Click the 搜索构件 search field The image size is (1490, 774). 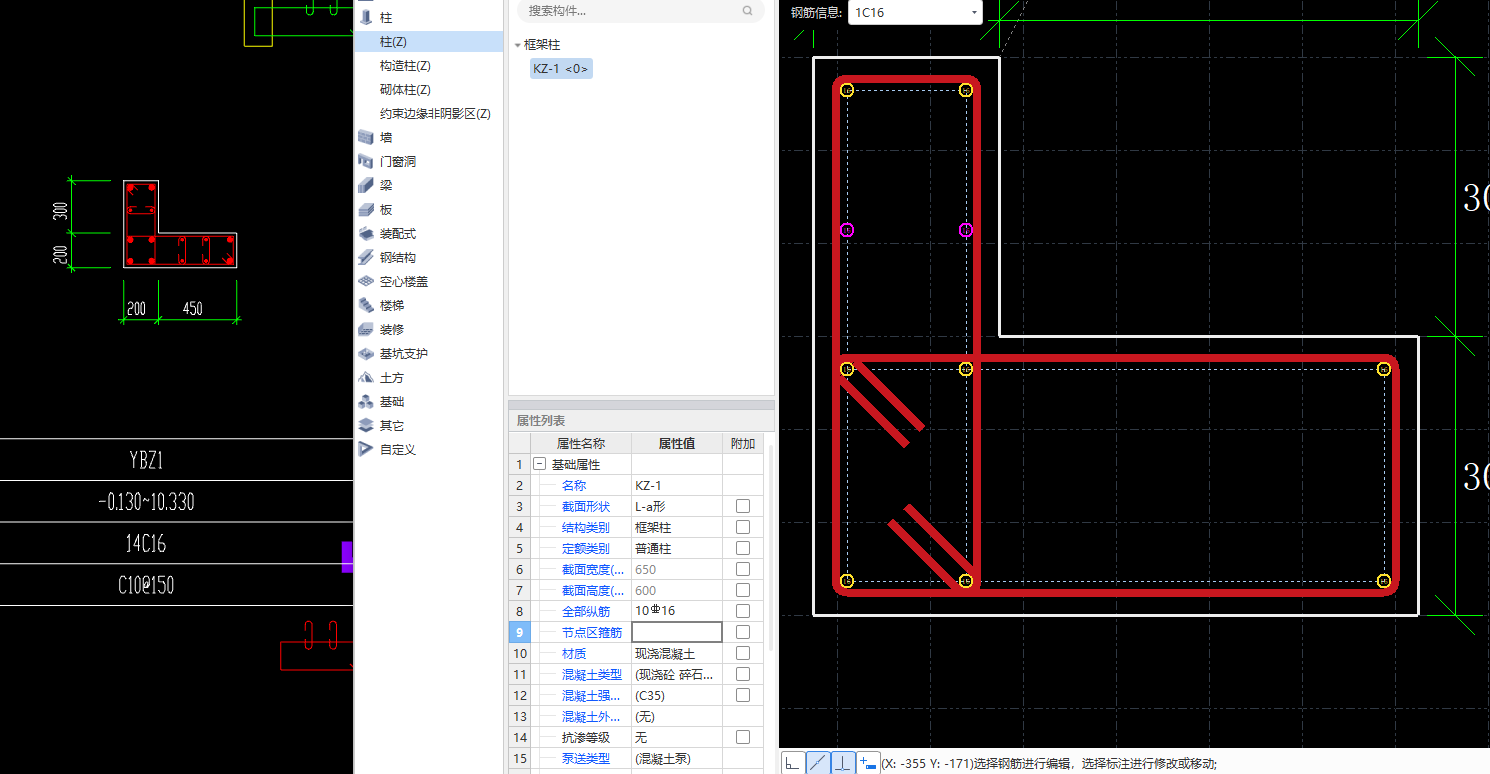(x=641, y=11)
